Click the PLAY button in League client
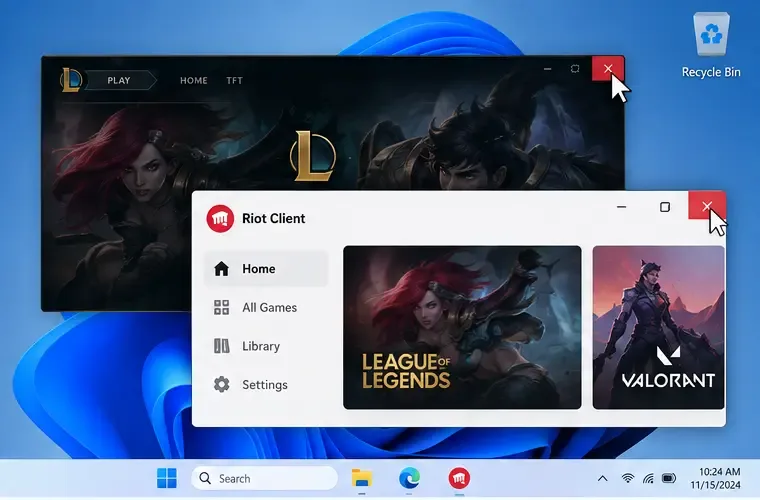The width and height of the screenshot is (760, 500). pos(121,80)
